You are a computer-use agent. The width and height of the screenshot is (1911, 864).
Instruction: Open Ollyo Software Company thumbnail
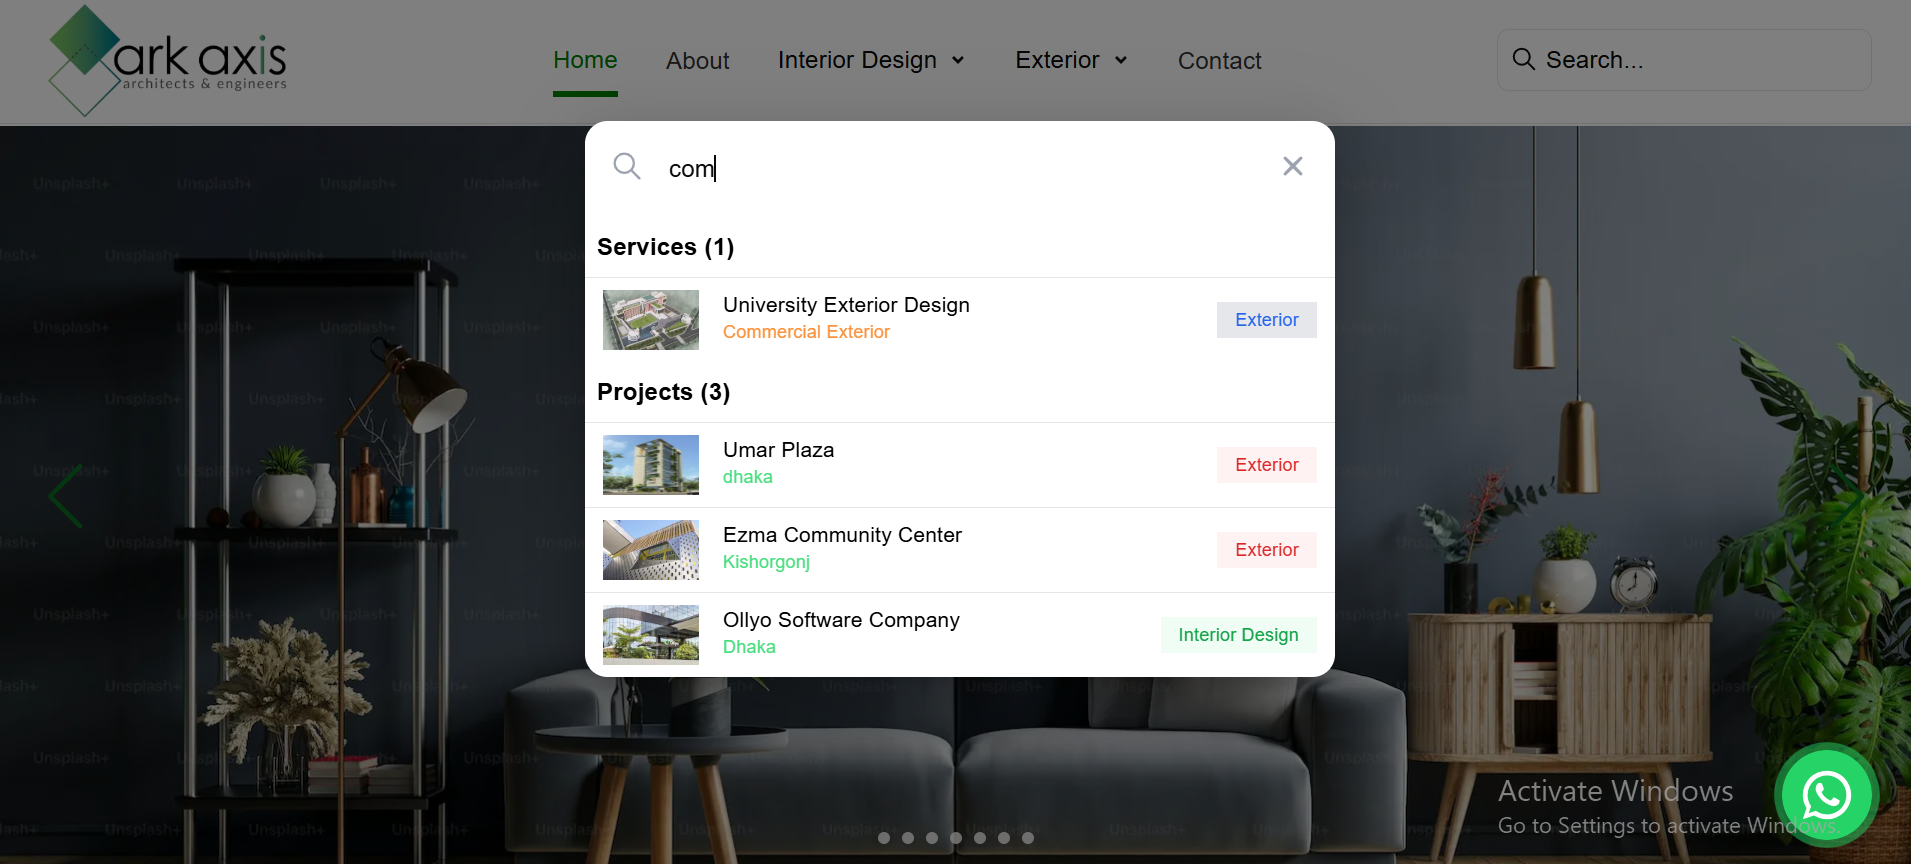[x=651, y=635]
